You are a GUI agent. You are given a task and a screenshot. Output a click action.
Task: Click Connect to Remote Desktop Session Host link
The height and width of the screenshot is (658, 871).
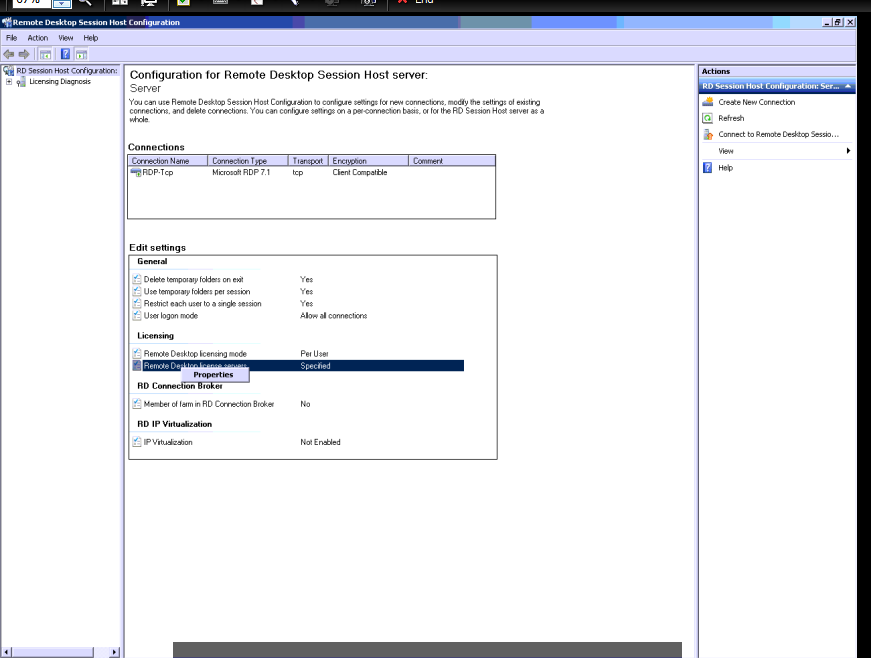pos(778,134)
